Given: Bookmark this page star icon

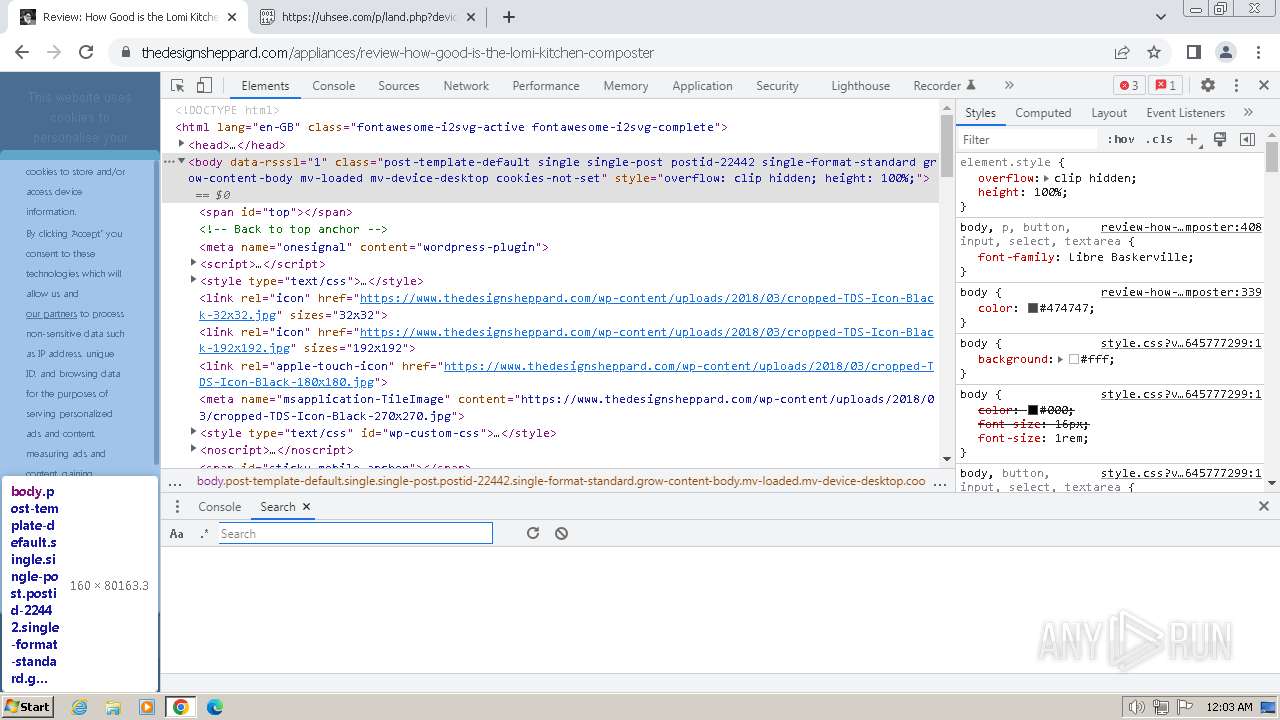Looking at the screenshot, I should tap(1154, 53).
